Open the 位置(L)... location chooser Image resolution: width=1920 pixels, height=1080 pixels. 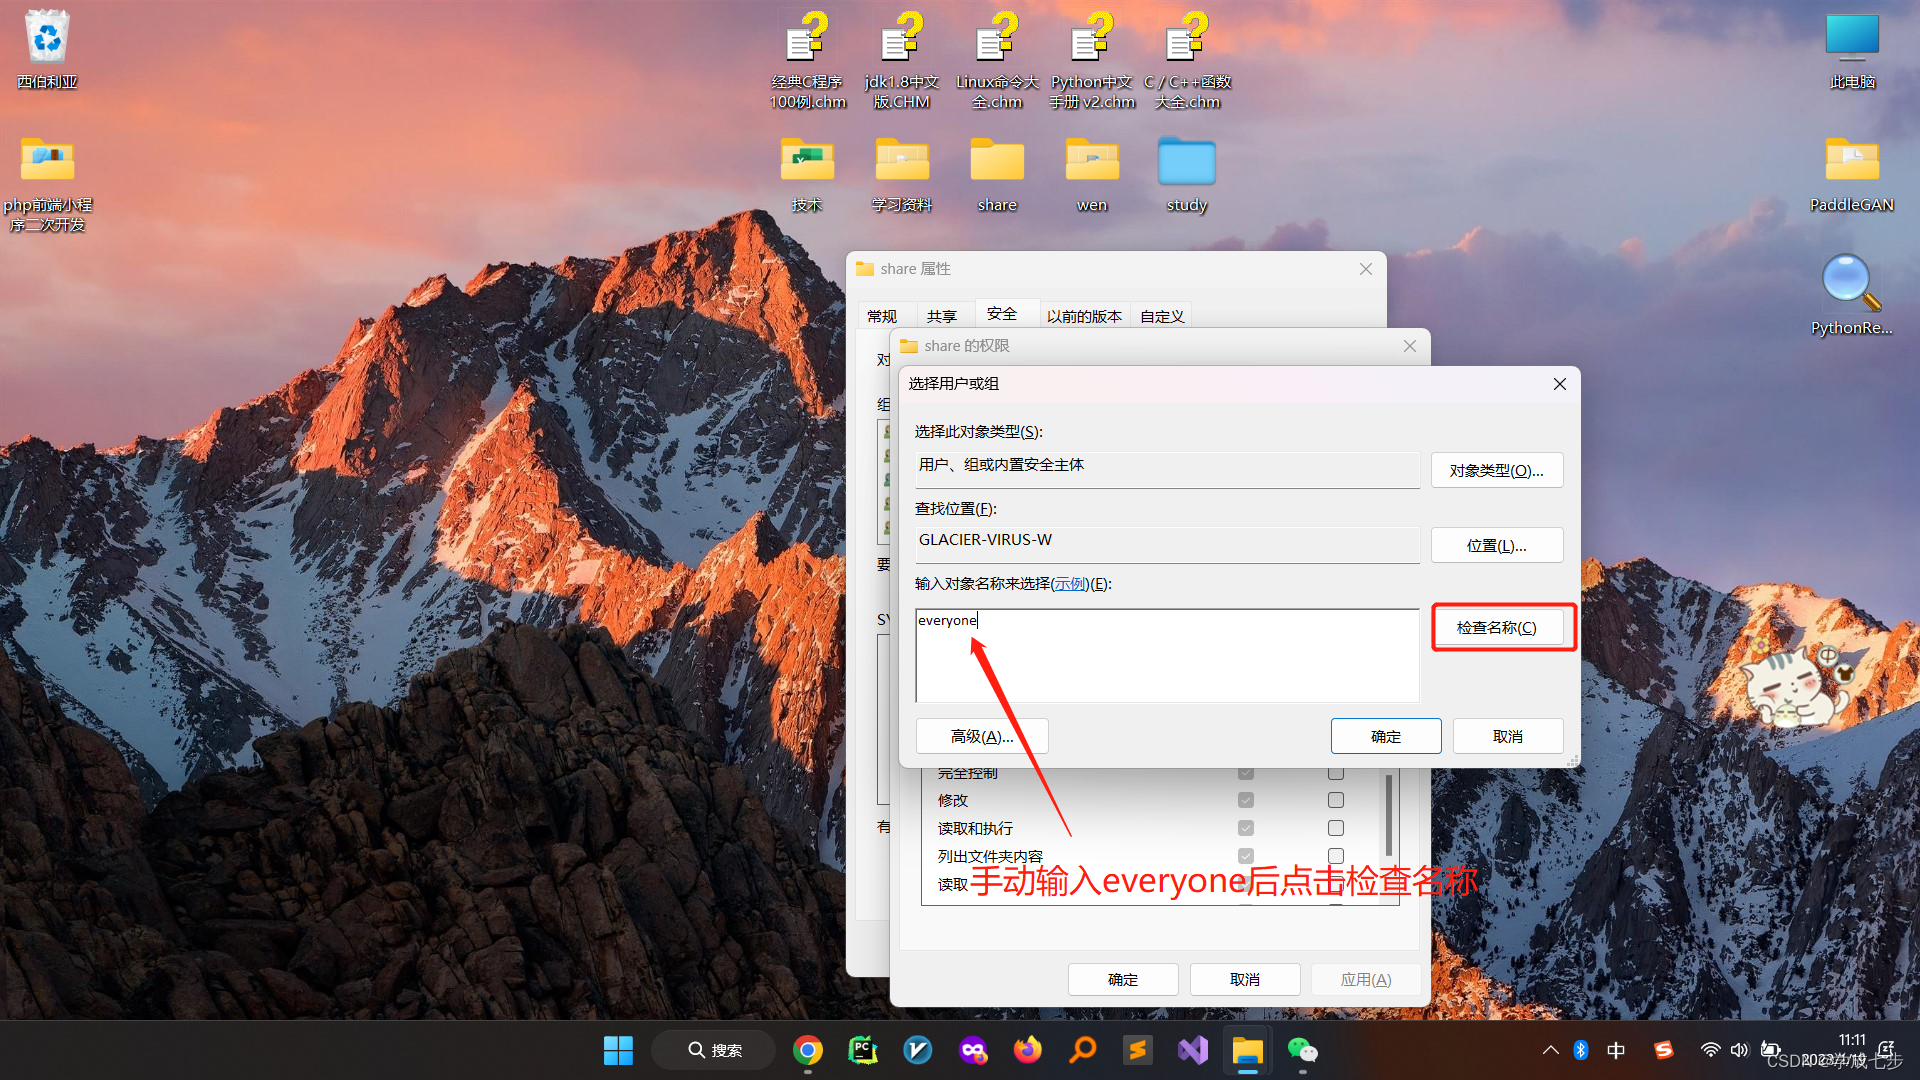point(1496,545)
